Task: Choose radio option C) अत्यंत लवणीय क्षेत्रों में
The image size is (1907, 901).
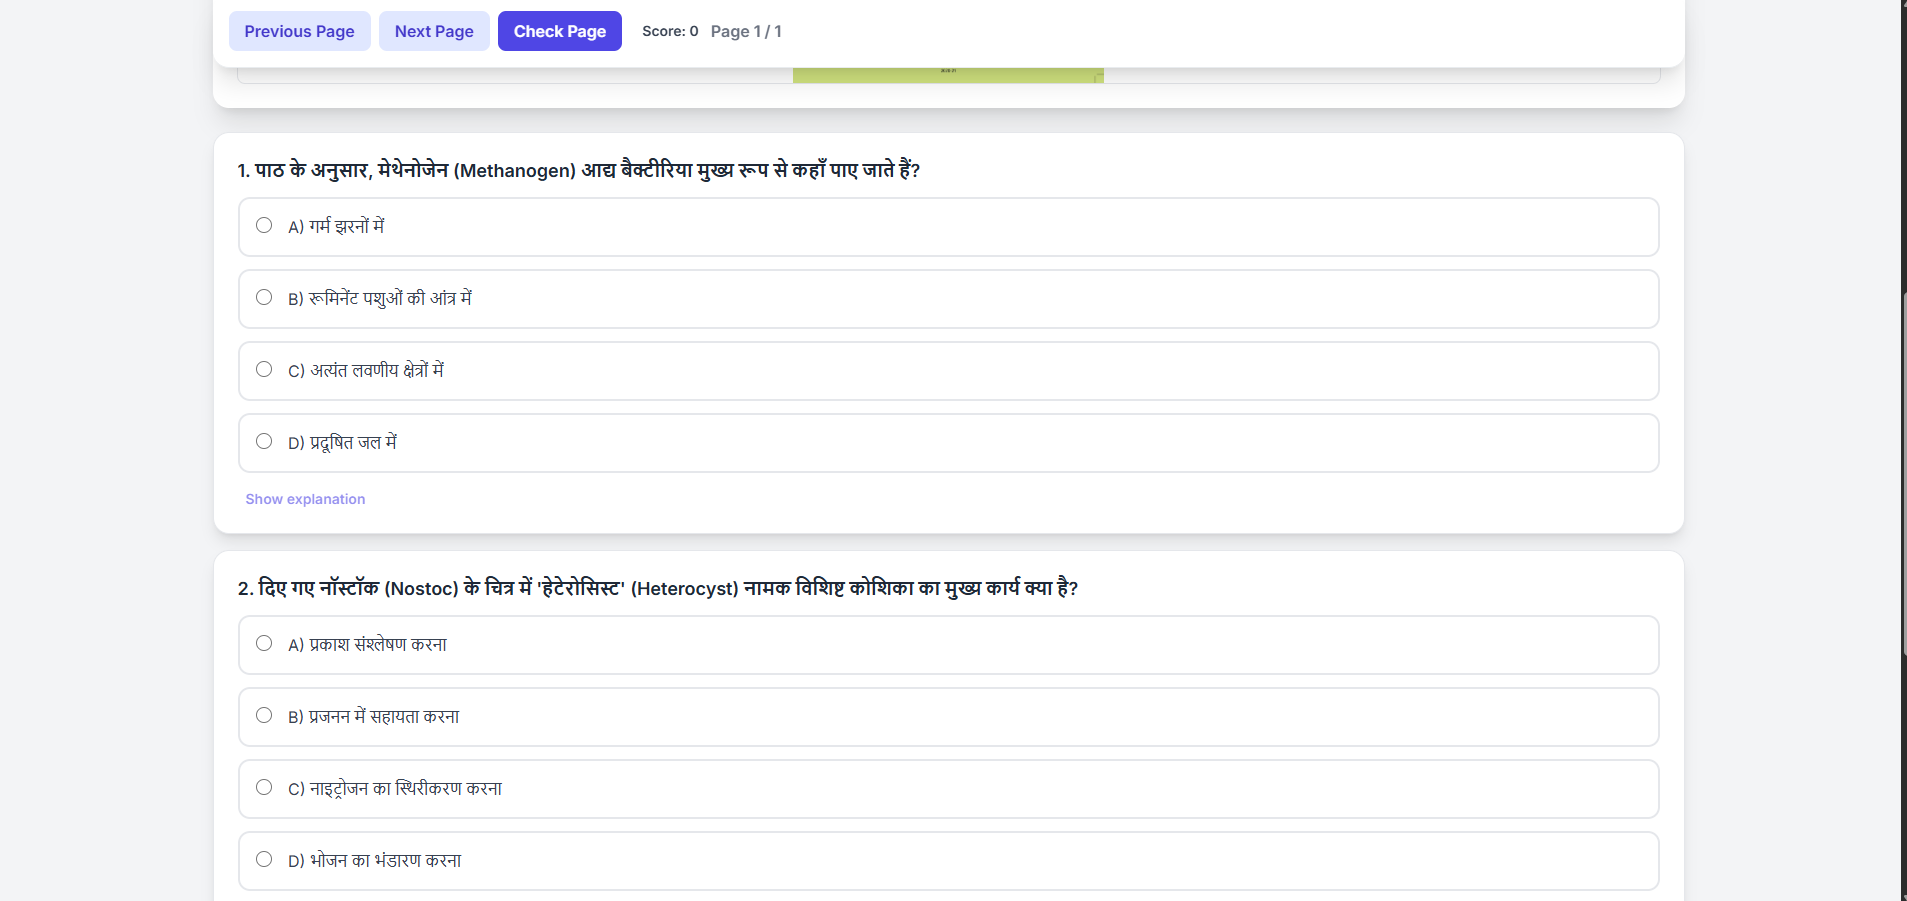Action: pos(264,369)
